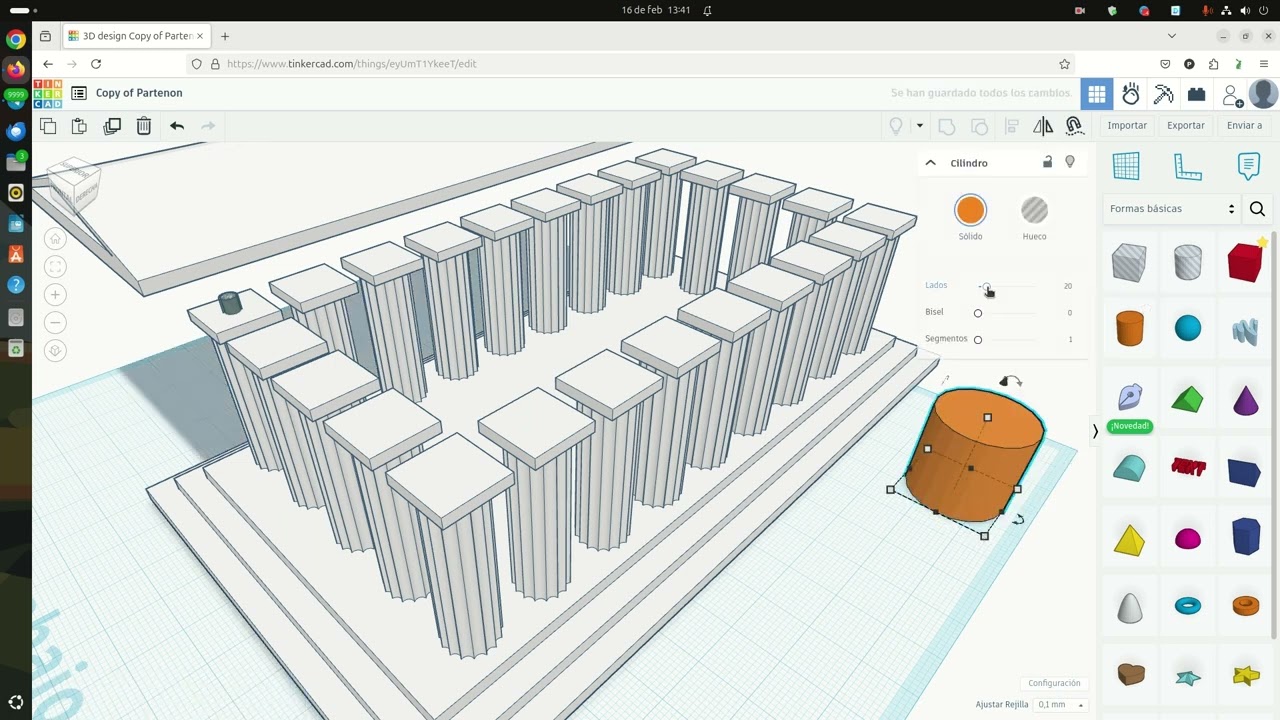The image size is (1280, 720).
Task: Click the Copy tool in Tinkercad toolbar
Action: [48, 126]
